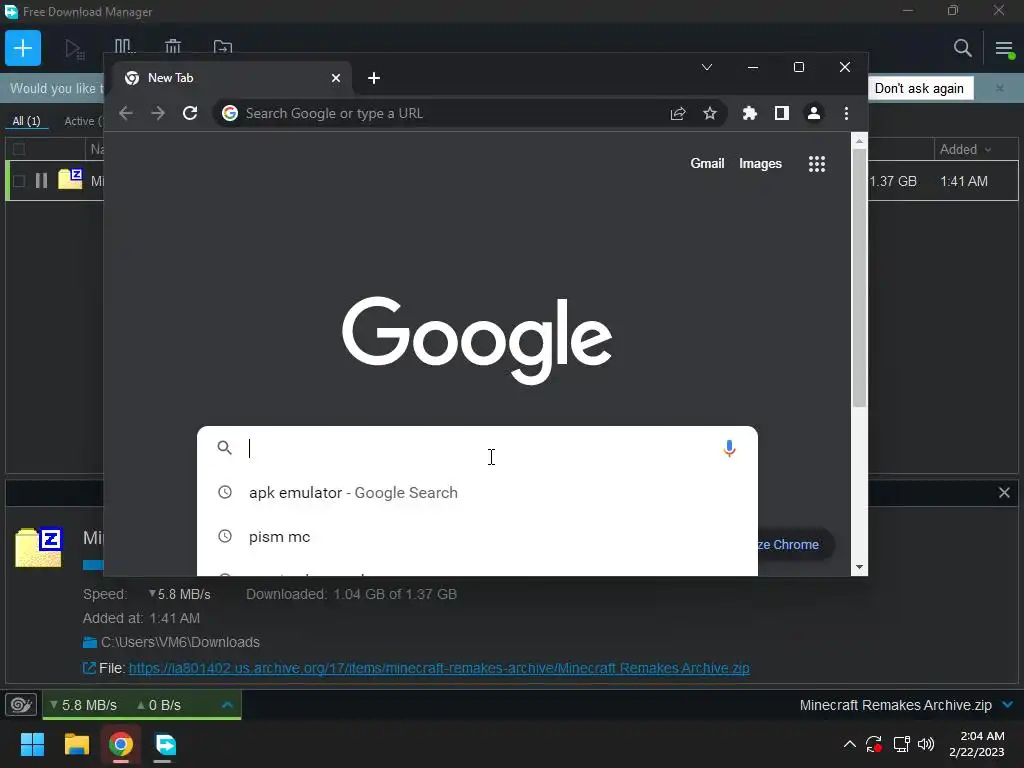Viewport: 1024px width, 768px height.
Task: Open Chrome side panel icon
Action: point(782,113)
